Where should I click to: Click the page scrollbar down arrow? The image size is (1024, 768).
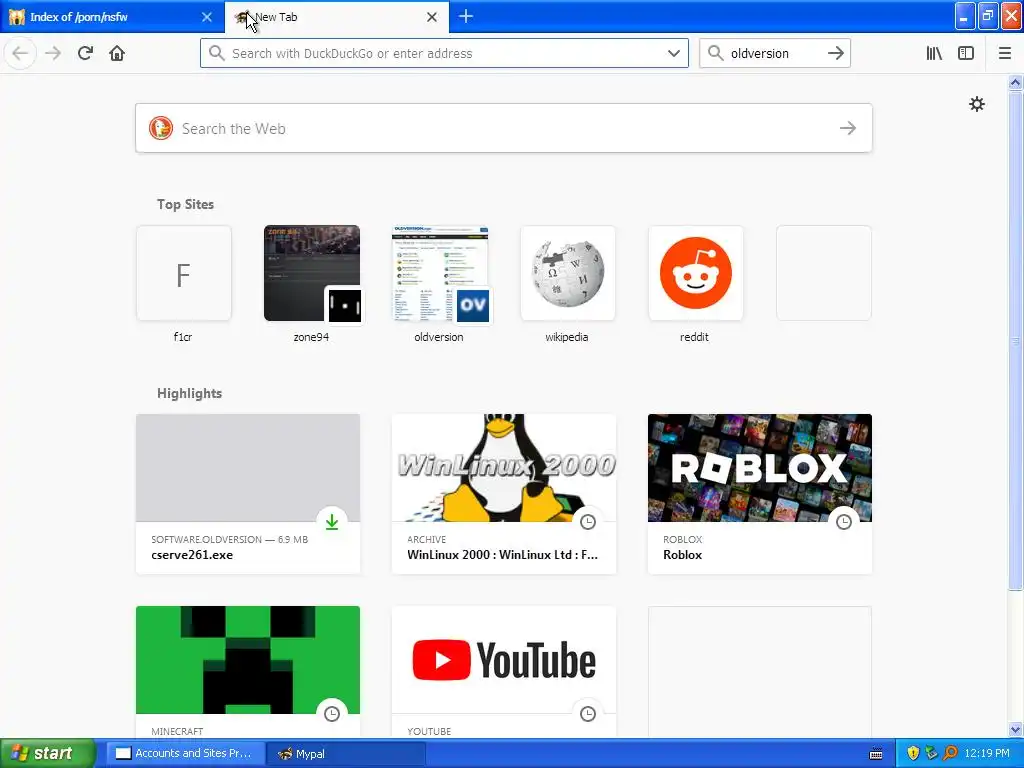coord(1015,729)
